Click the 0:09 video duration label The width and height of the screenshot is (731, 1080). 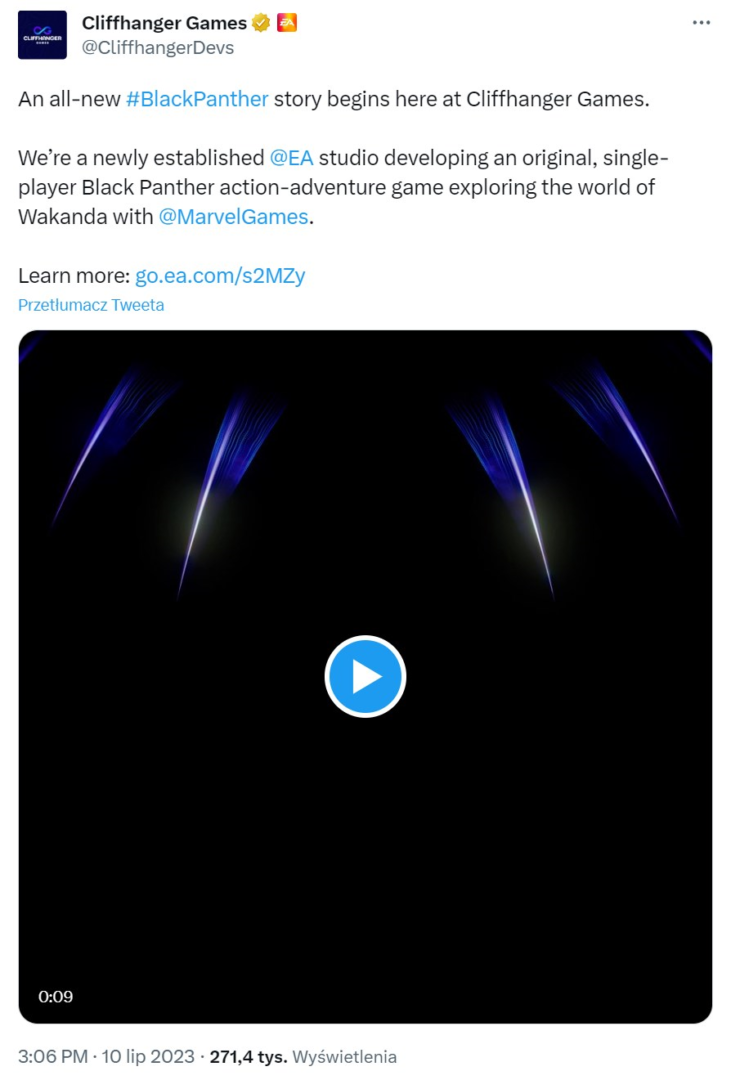click(x=56, y=996)
